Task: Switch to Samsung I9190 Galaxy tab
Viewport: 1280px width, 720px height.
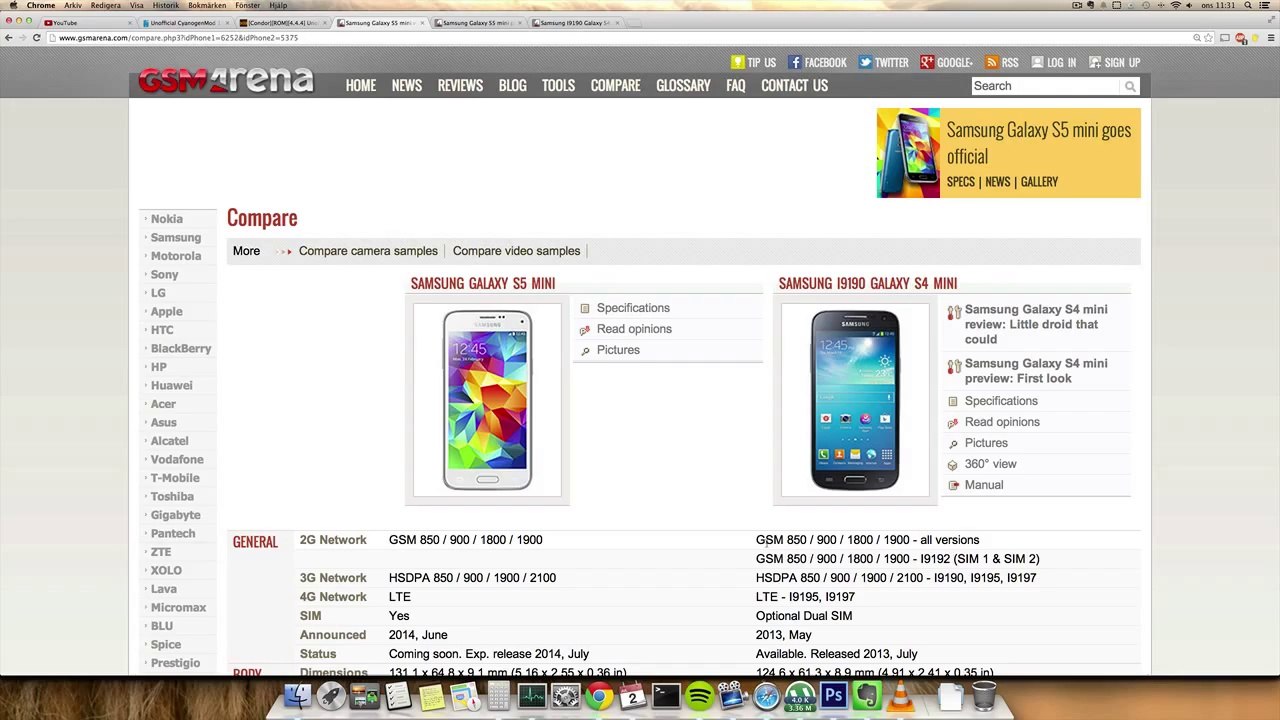Action: coord(574,22)
